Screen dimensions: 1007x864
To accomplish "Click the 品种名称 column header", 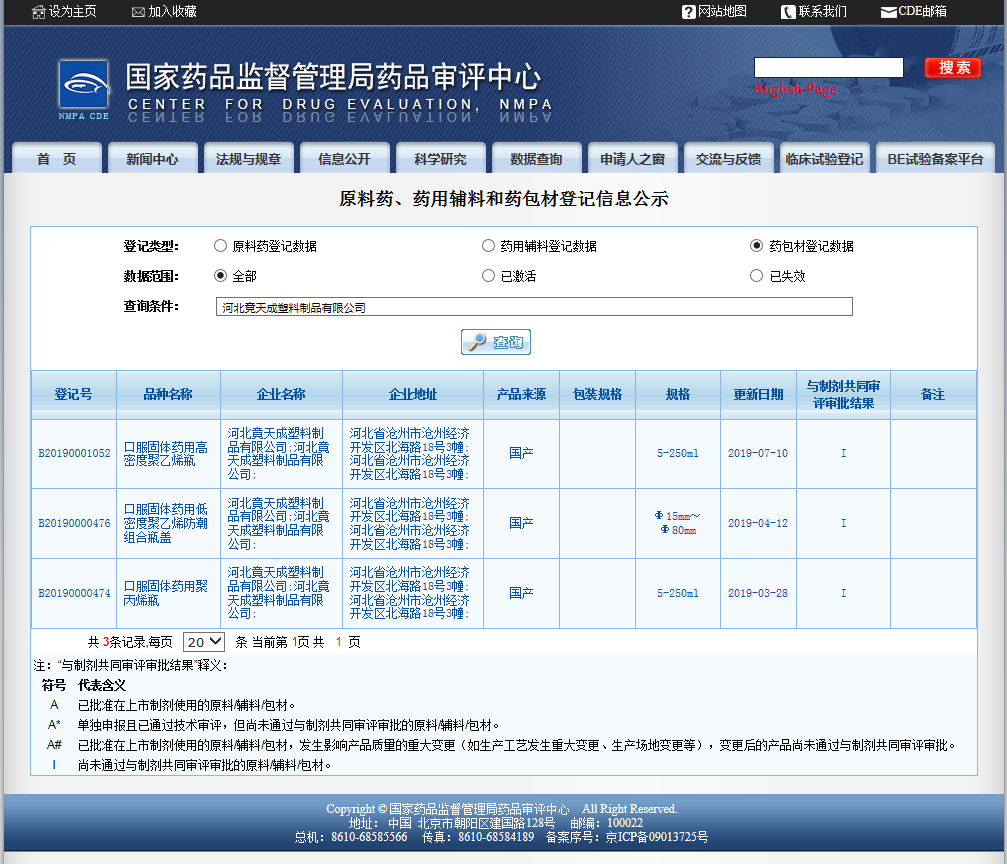I will click(x=168, y=394).
